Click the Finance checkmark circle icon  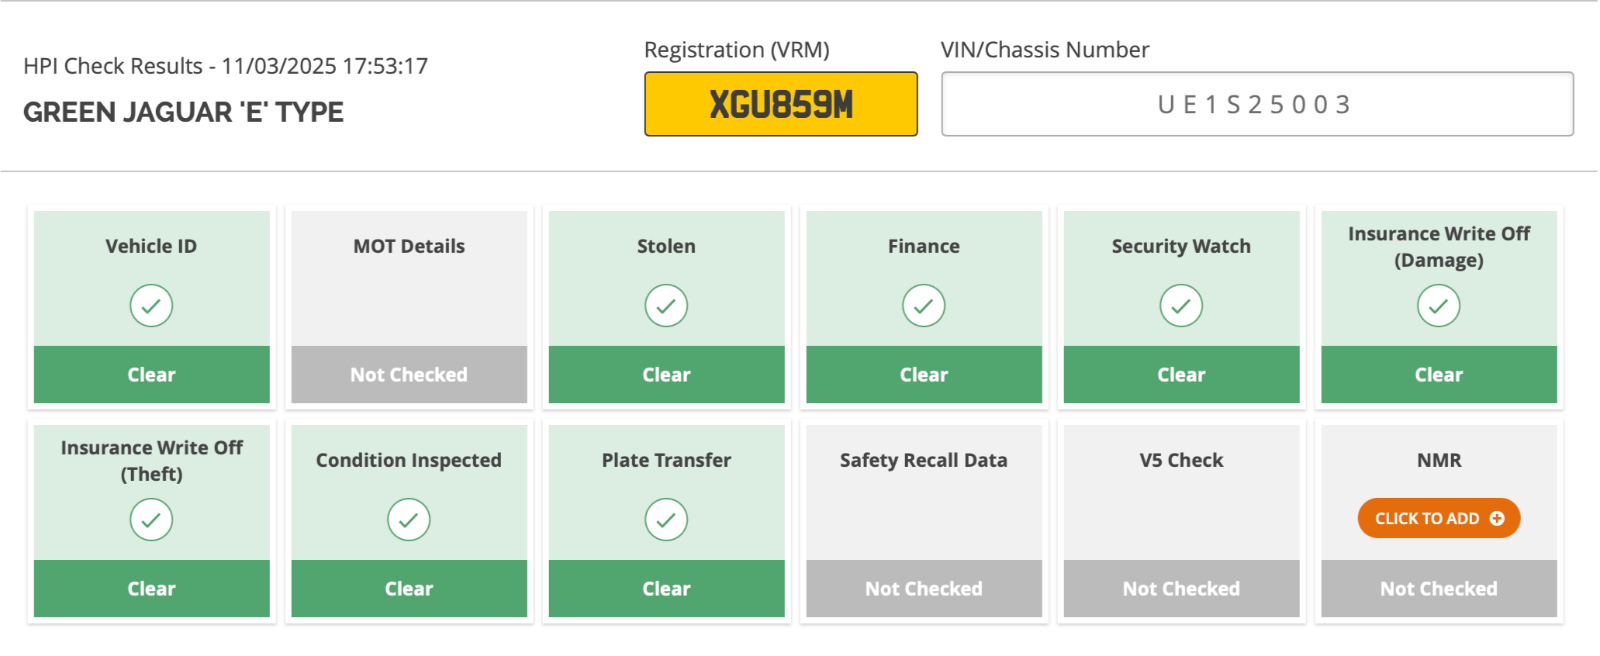click(924, 306)
